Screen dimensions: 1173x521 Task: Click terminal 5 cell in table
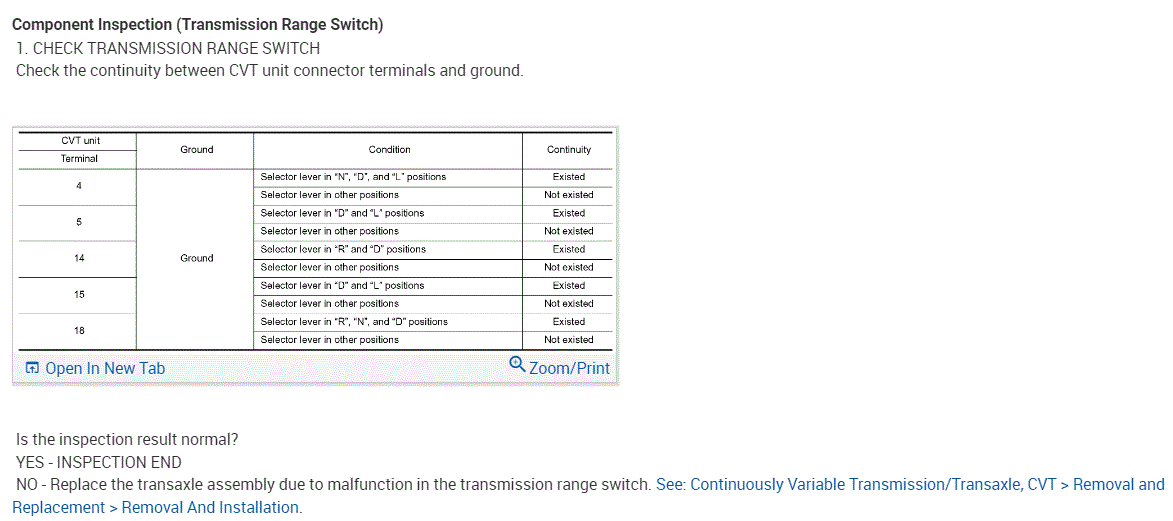pos(78,222)
